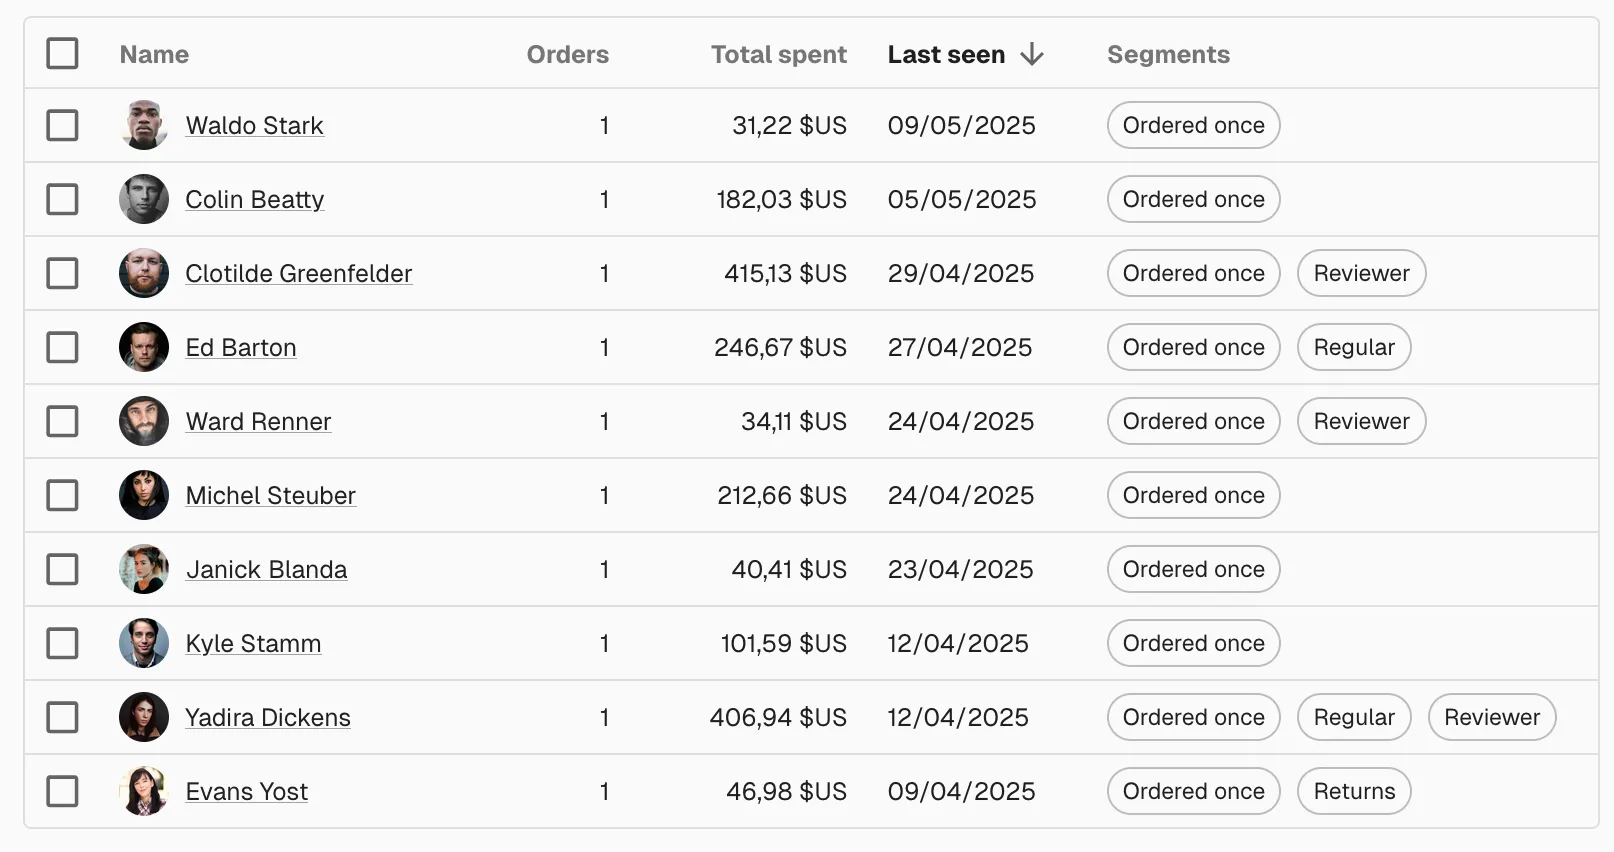Select the Returns segment on Evans Yost
This screenshot has width=1614, height=852.
[1353, 792]
